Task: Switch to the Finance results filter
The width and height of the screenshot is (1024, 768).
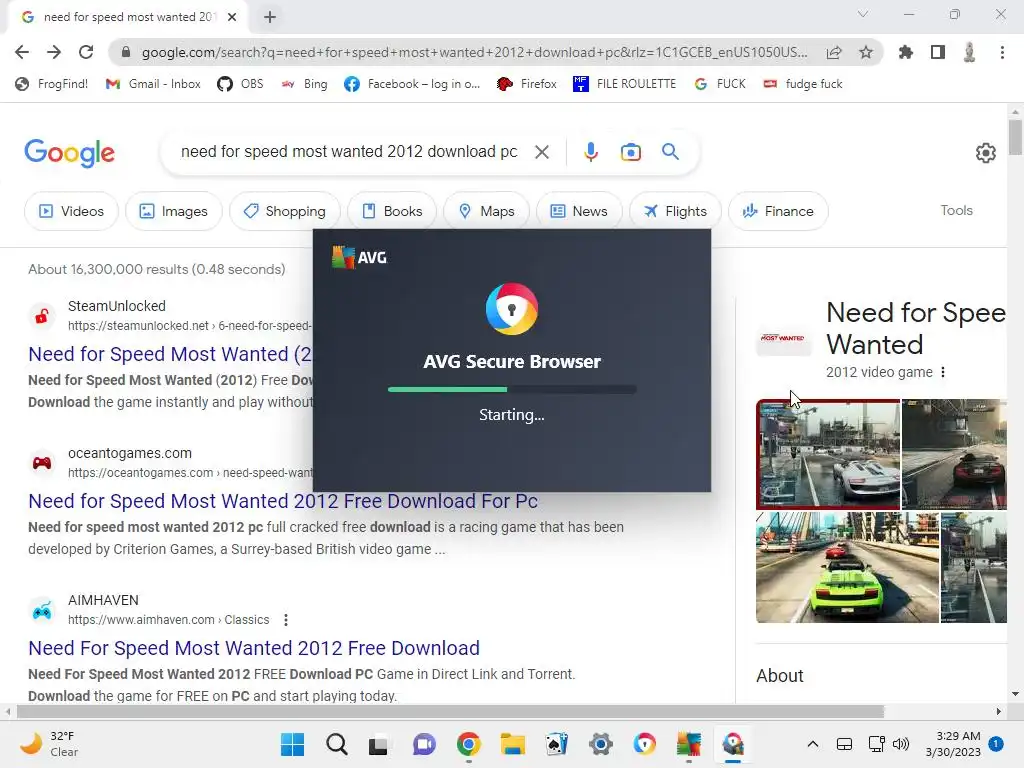Action: [x=778, y=211]
